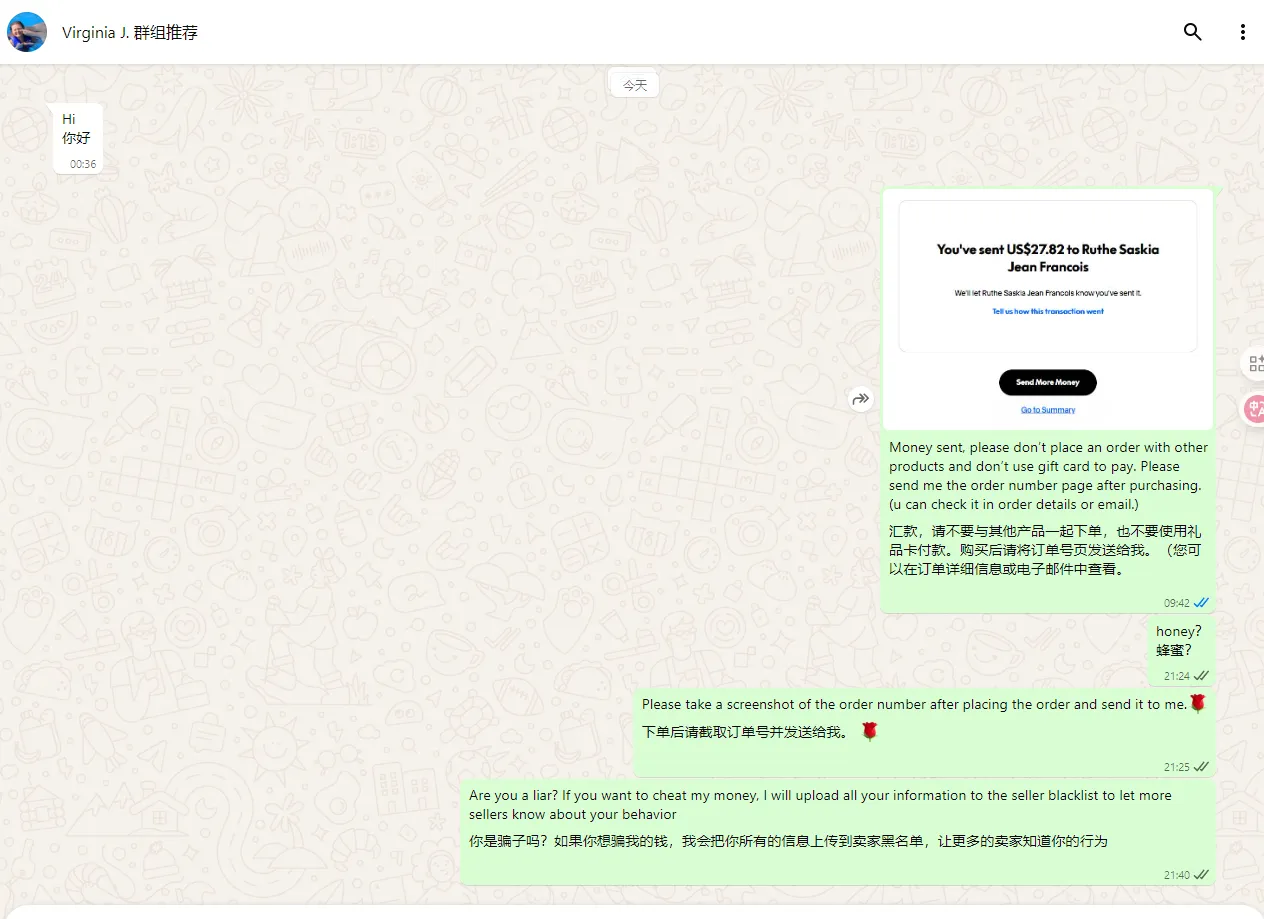This screenshot has width=1264, height=919.
Task: Click Chinese translation starting 汇款
Action: (x=1047, y=551)
